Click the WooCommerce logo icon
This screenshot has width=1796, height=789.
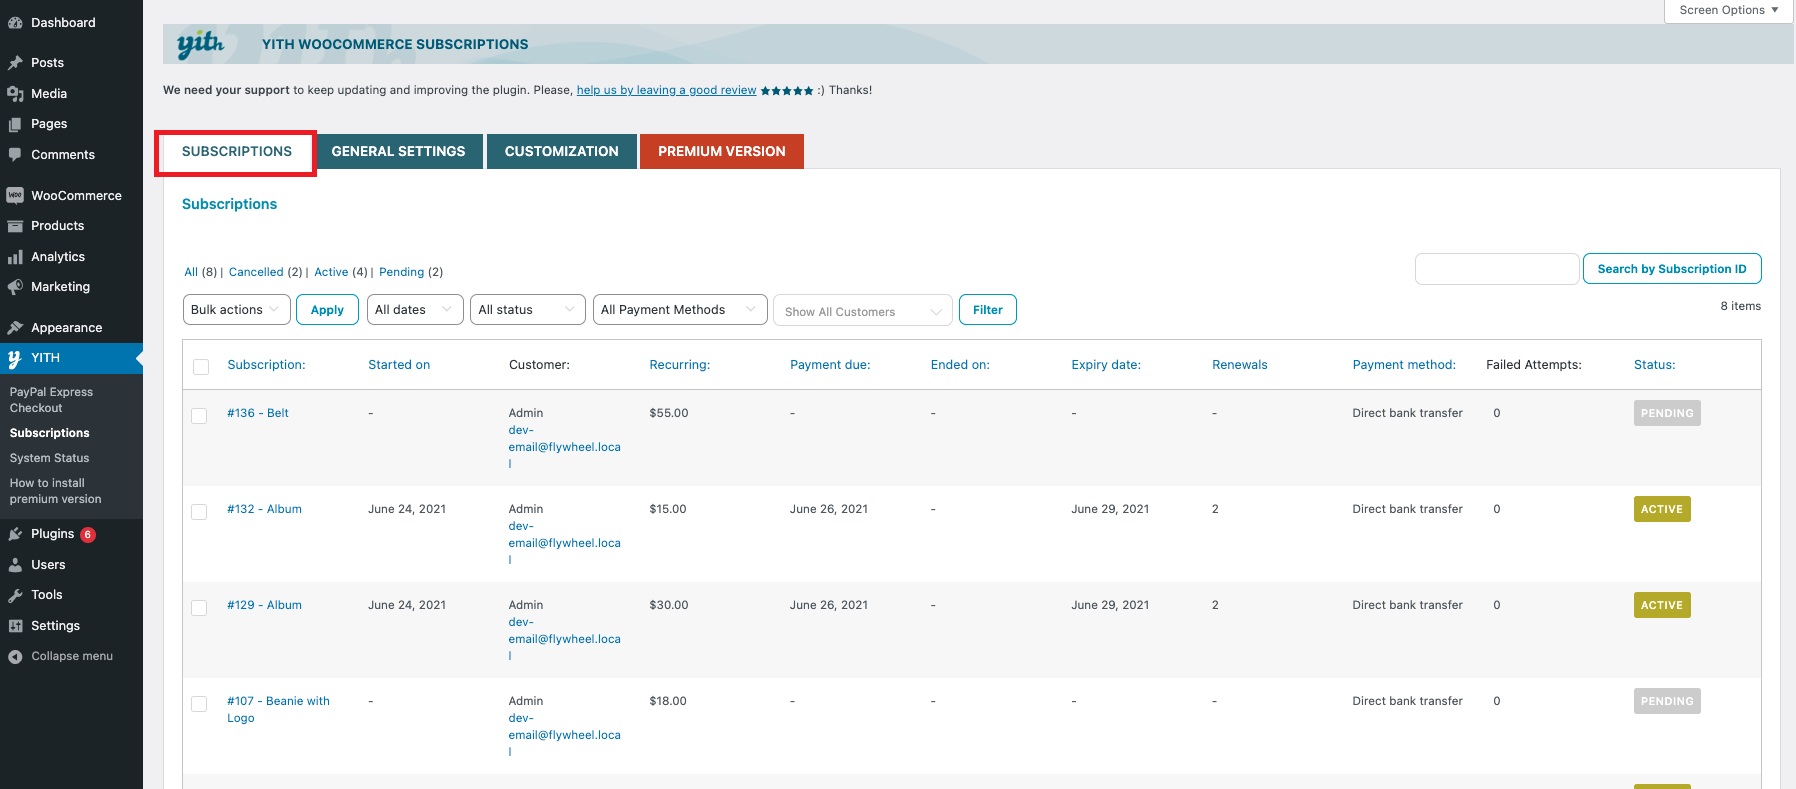coord(15,196)
